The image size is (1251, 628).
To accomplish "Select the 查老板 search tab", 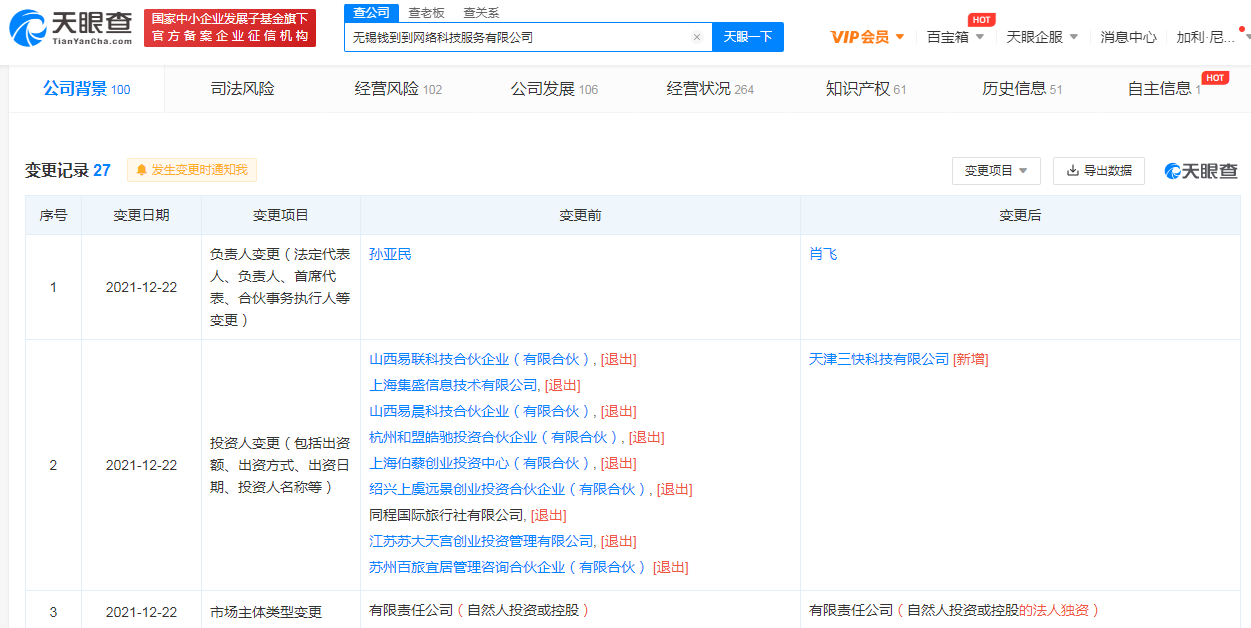I will pyautogui.click(x=426, y=13).
